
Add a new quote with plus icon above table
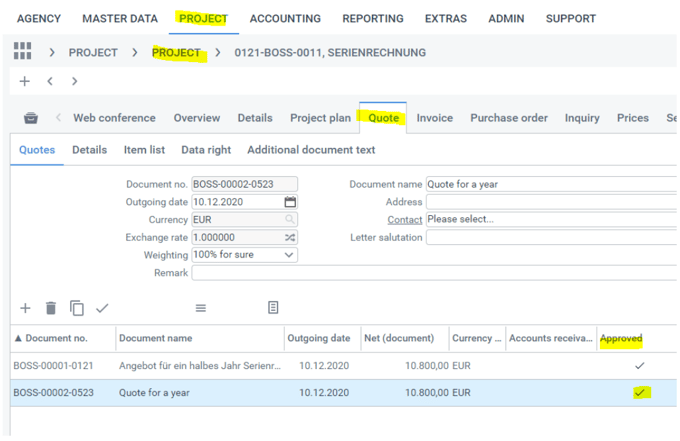[25, 308]
